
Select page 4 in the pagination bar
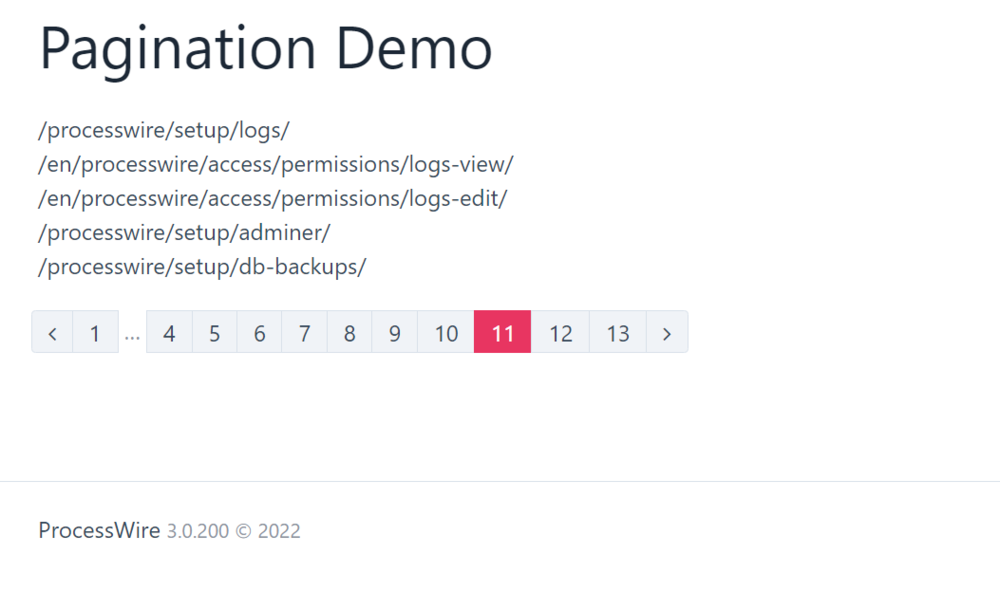(x=168, y=332)
